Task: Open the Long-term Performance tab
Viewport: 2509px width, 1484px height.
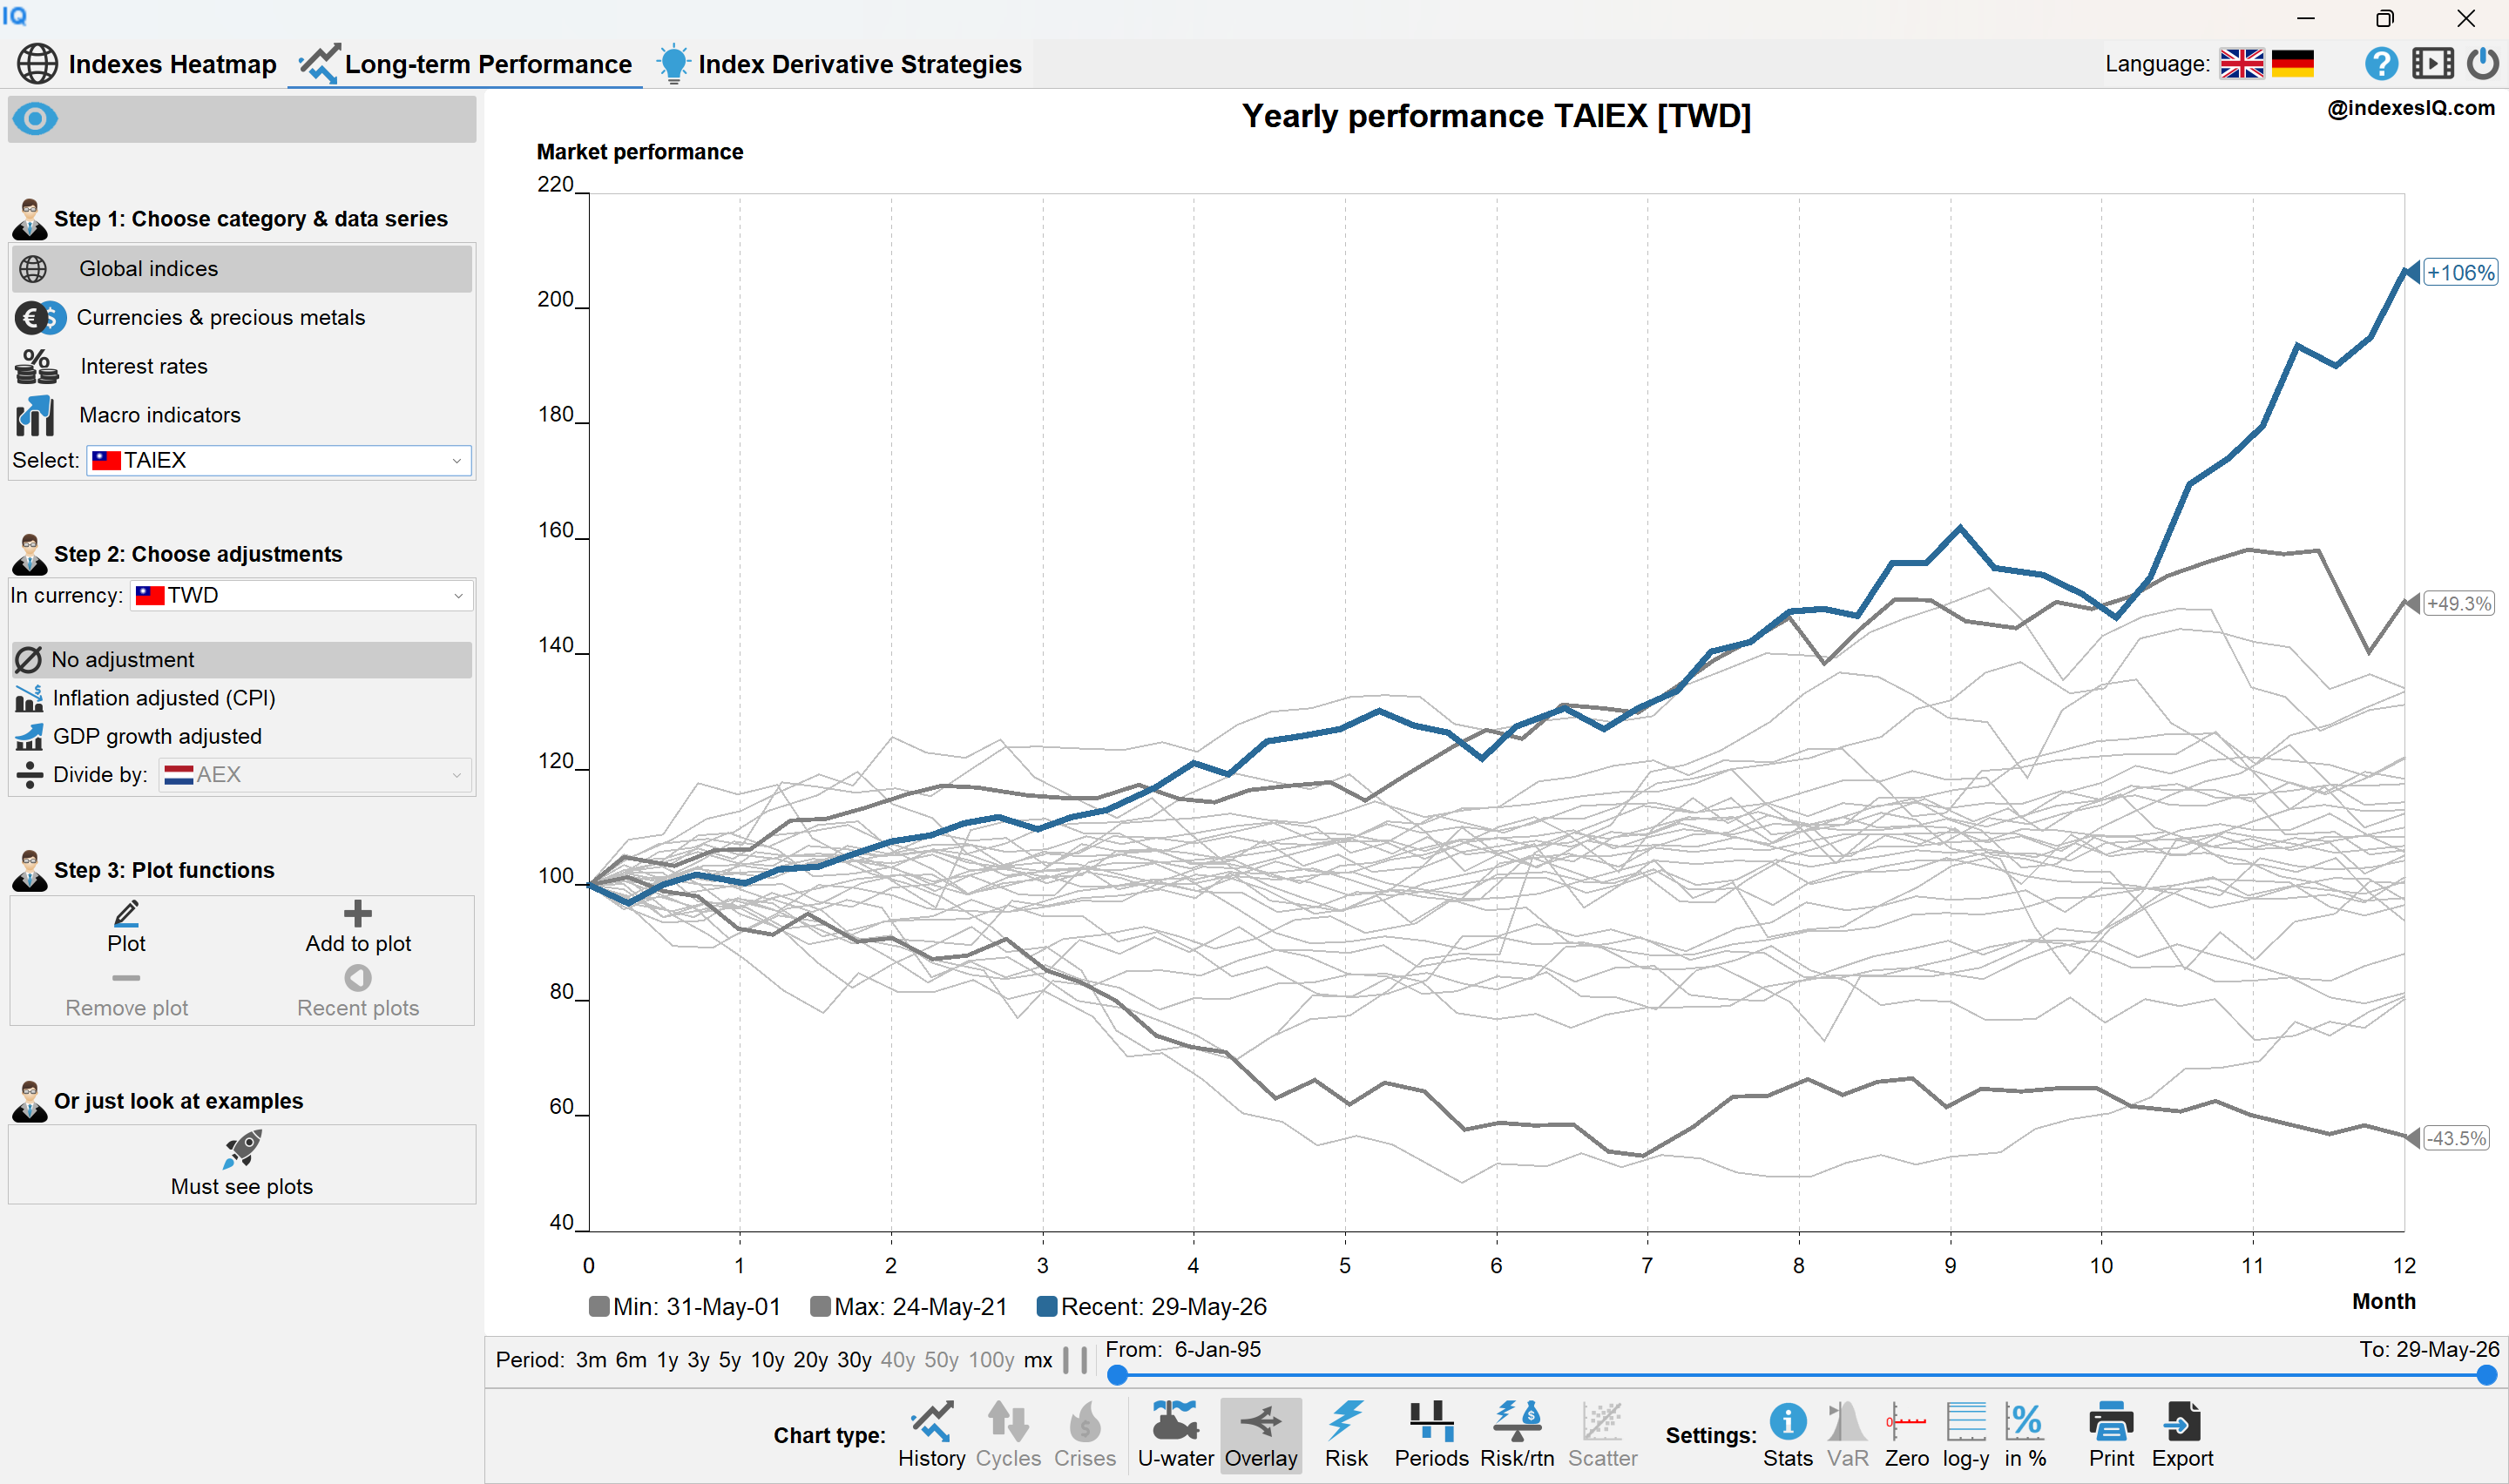Action: (465, 64)
